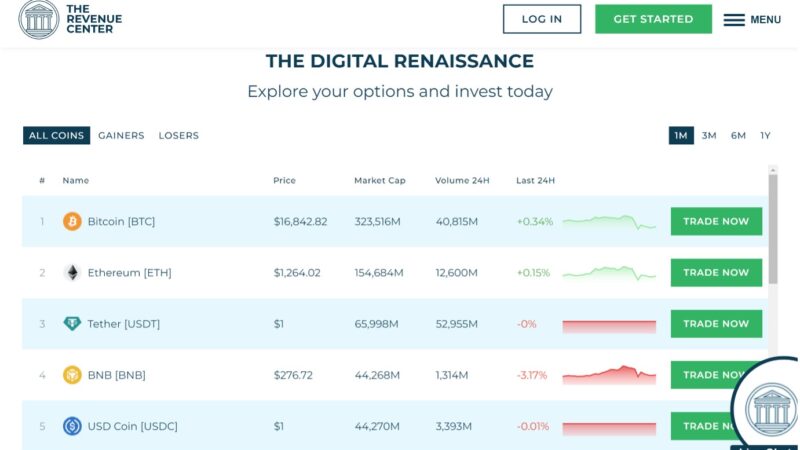800x450 pixels.
Task: Click the BNB coin icon
Action: point(72,375)
